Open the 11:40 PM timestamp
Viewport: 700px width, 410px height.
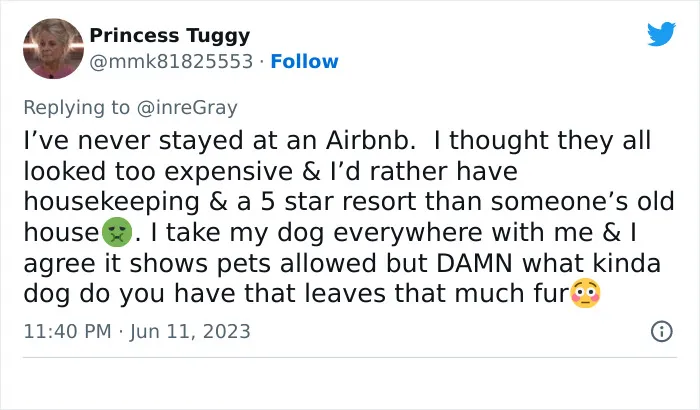pyautogui.click(x=67, y=331)
